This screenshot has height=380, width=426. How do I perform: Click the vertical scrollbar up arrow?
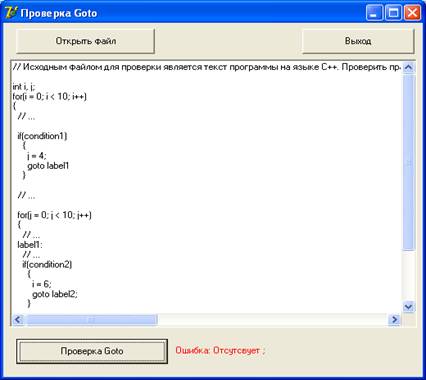tap(408, 68)
